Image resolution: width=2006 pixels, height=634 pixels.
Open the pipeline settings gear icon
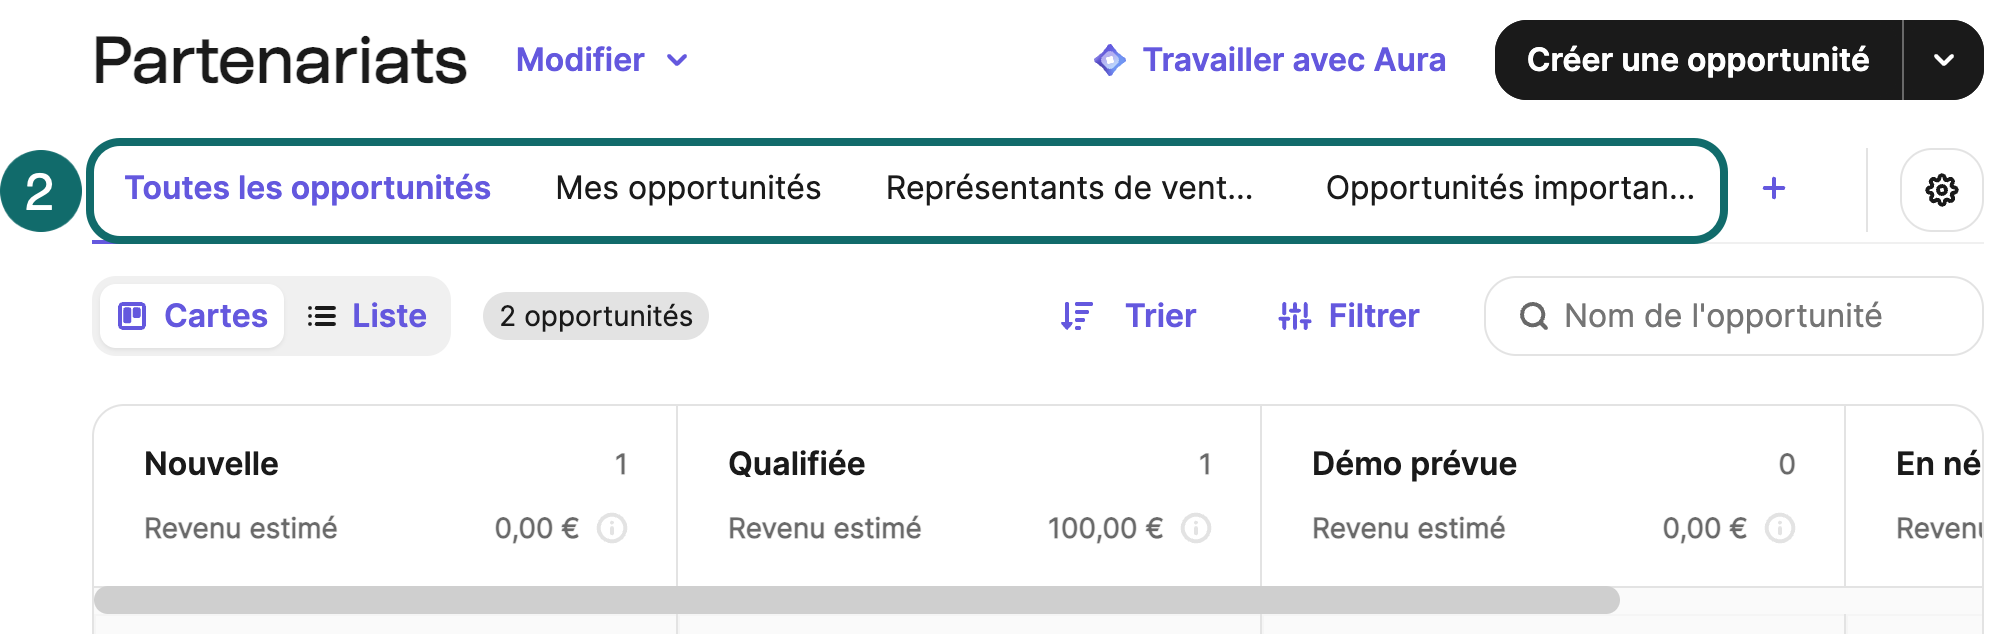point(1941,190)
